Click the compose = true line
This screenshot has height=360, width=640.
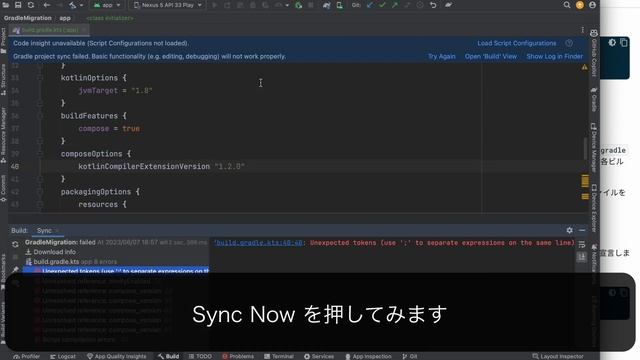[x=109, y=129]
